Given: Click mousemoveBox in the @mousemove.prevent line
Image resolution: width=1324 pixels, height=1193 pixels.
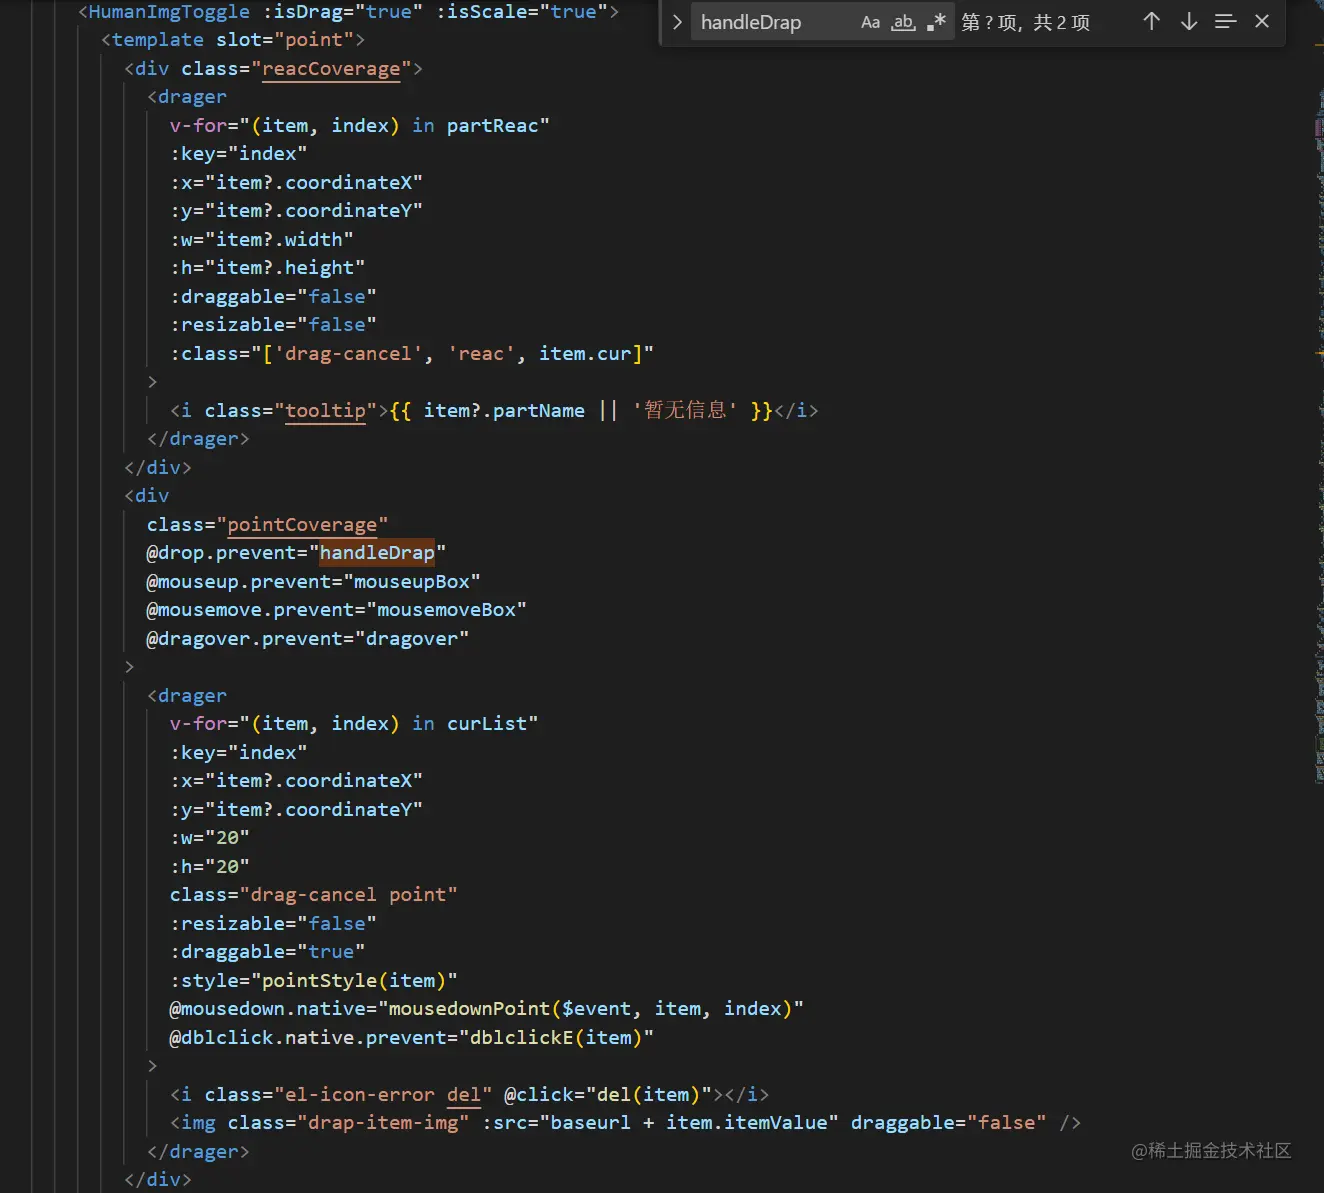Looking at the screenshot, I should pos(446,610).
